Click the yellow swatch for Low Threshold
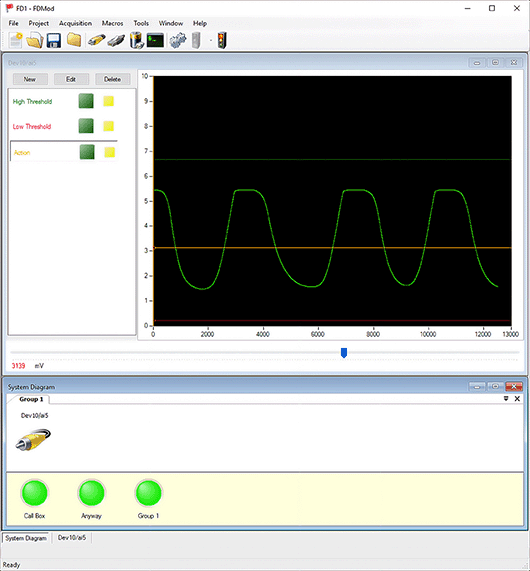 tap(108, 126)
